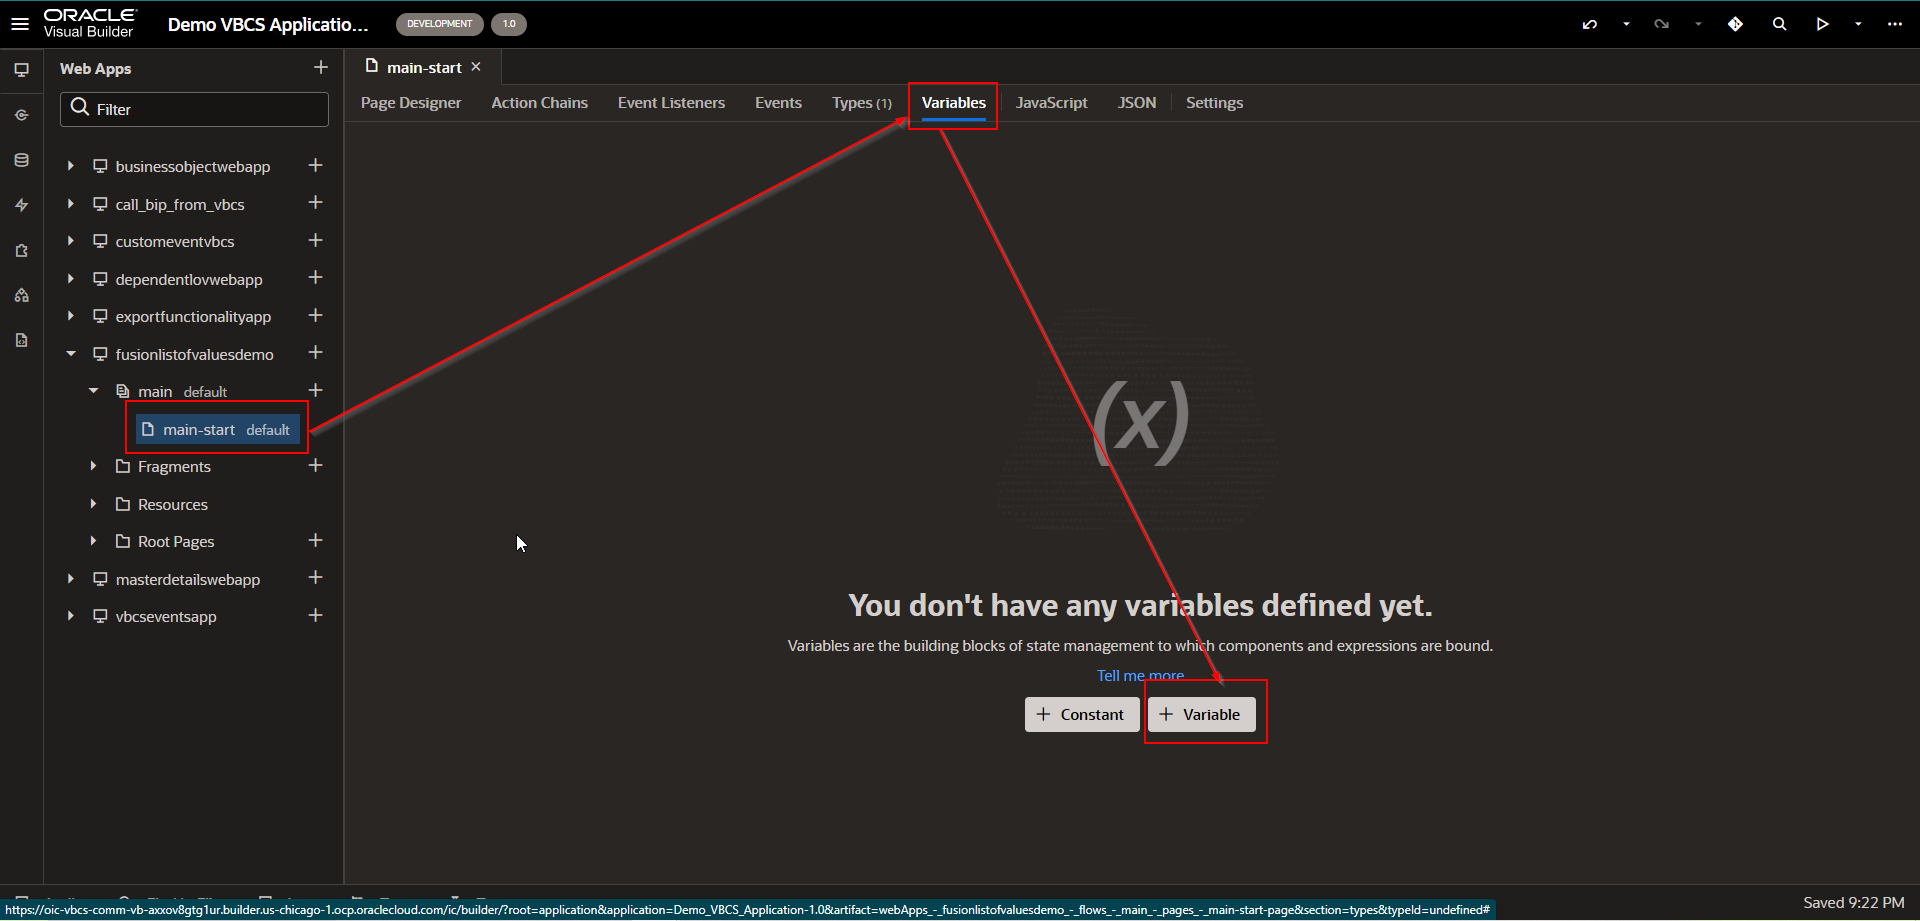Image resolution: width=1920 pixels, height=921 pixels.
Task: Expand the masterdetailswebapp tree node
Action: pos(70,579)
